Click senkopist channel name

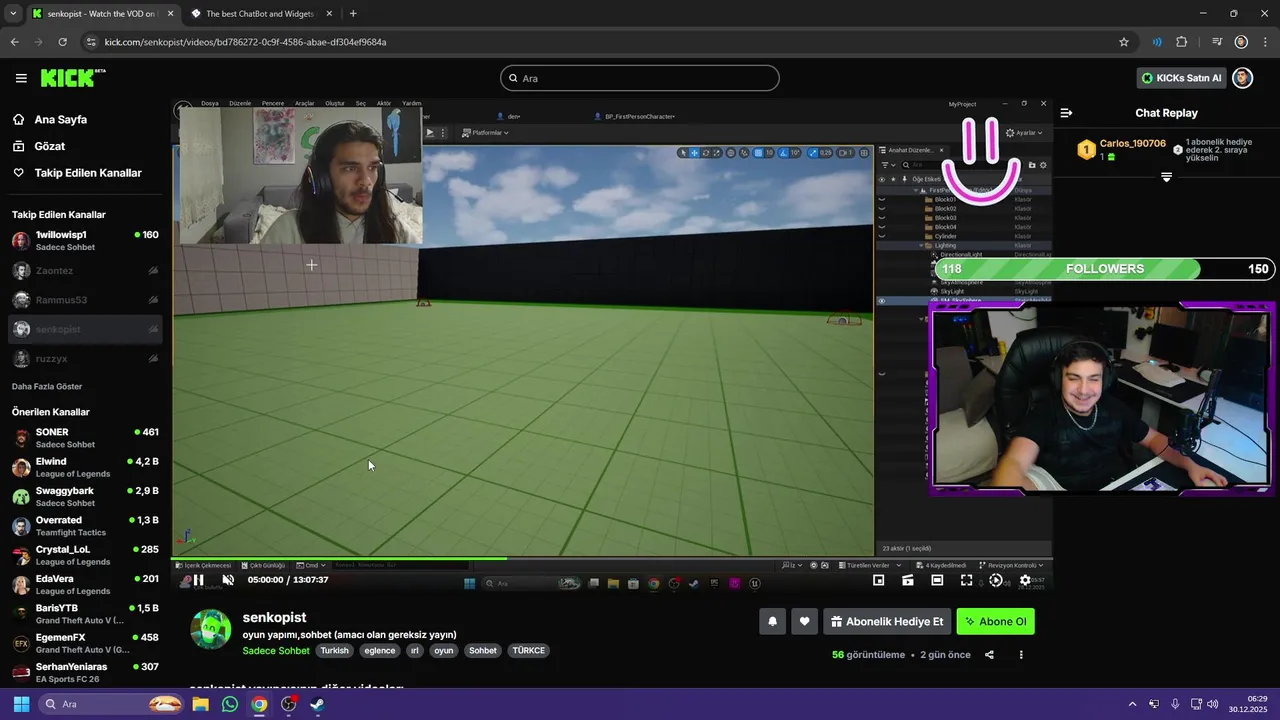pyautogui.click(x=274, y=617)
